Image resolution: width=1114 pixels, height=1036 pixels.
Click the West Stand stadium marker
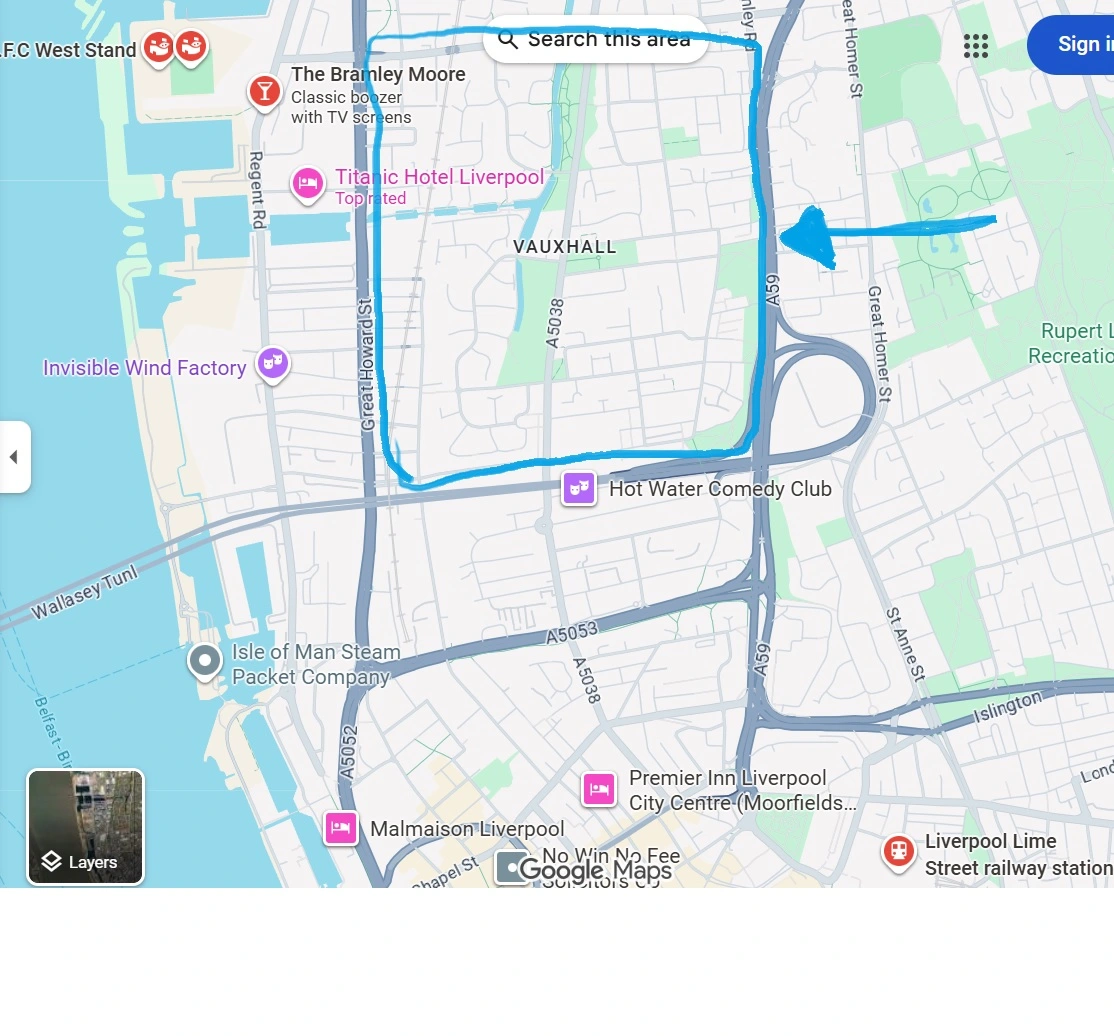point(158,48)
